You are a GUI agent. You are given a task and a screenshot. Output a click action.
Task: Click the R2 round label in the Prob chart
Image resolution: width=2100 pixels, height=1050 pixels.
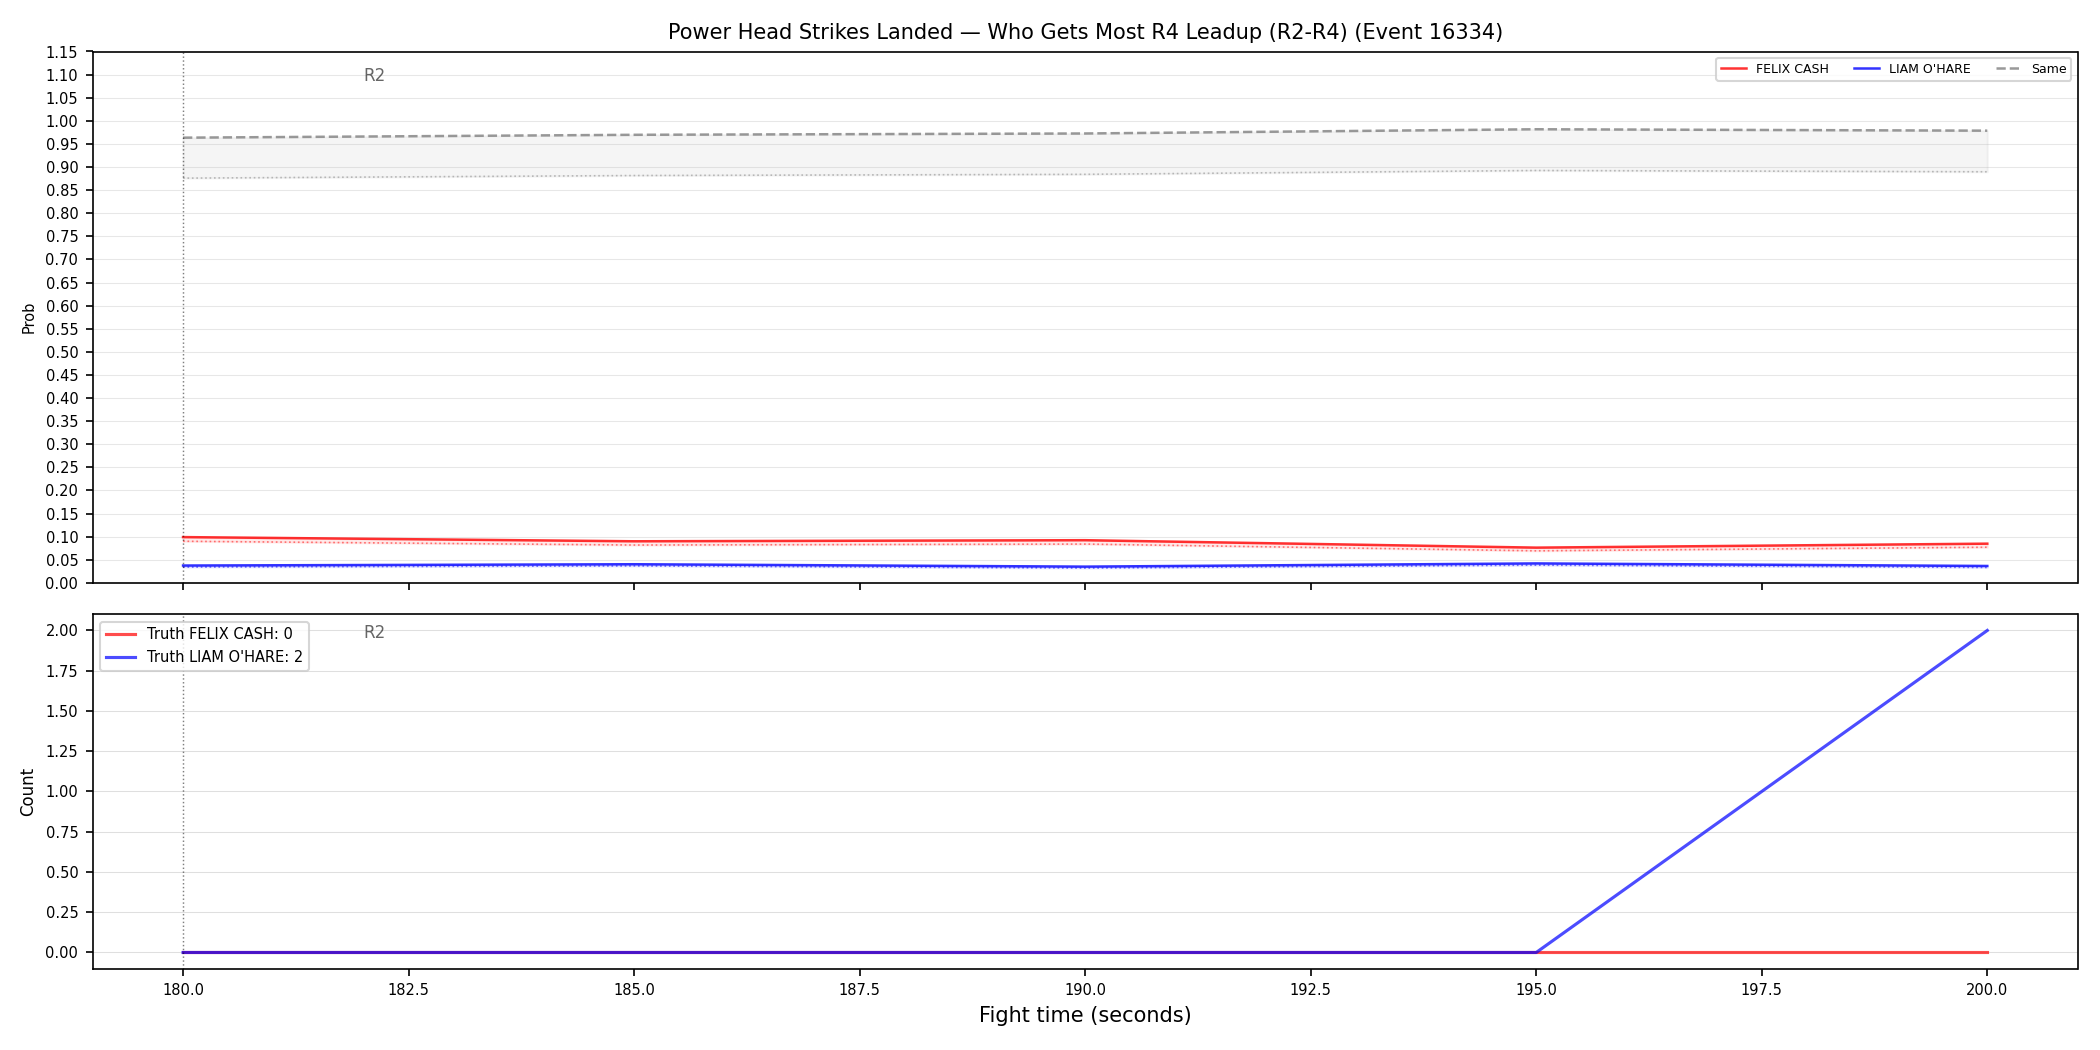point(374,75)
